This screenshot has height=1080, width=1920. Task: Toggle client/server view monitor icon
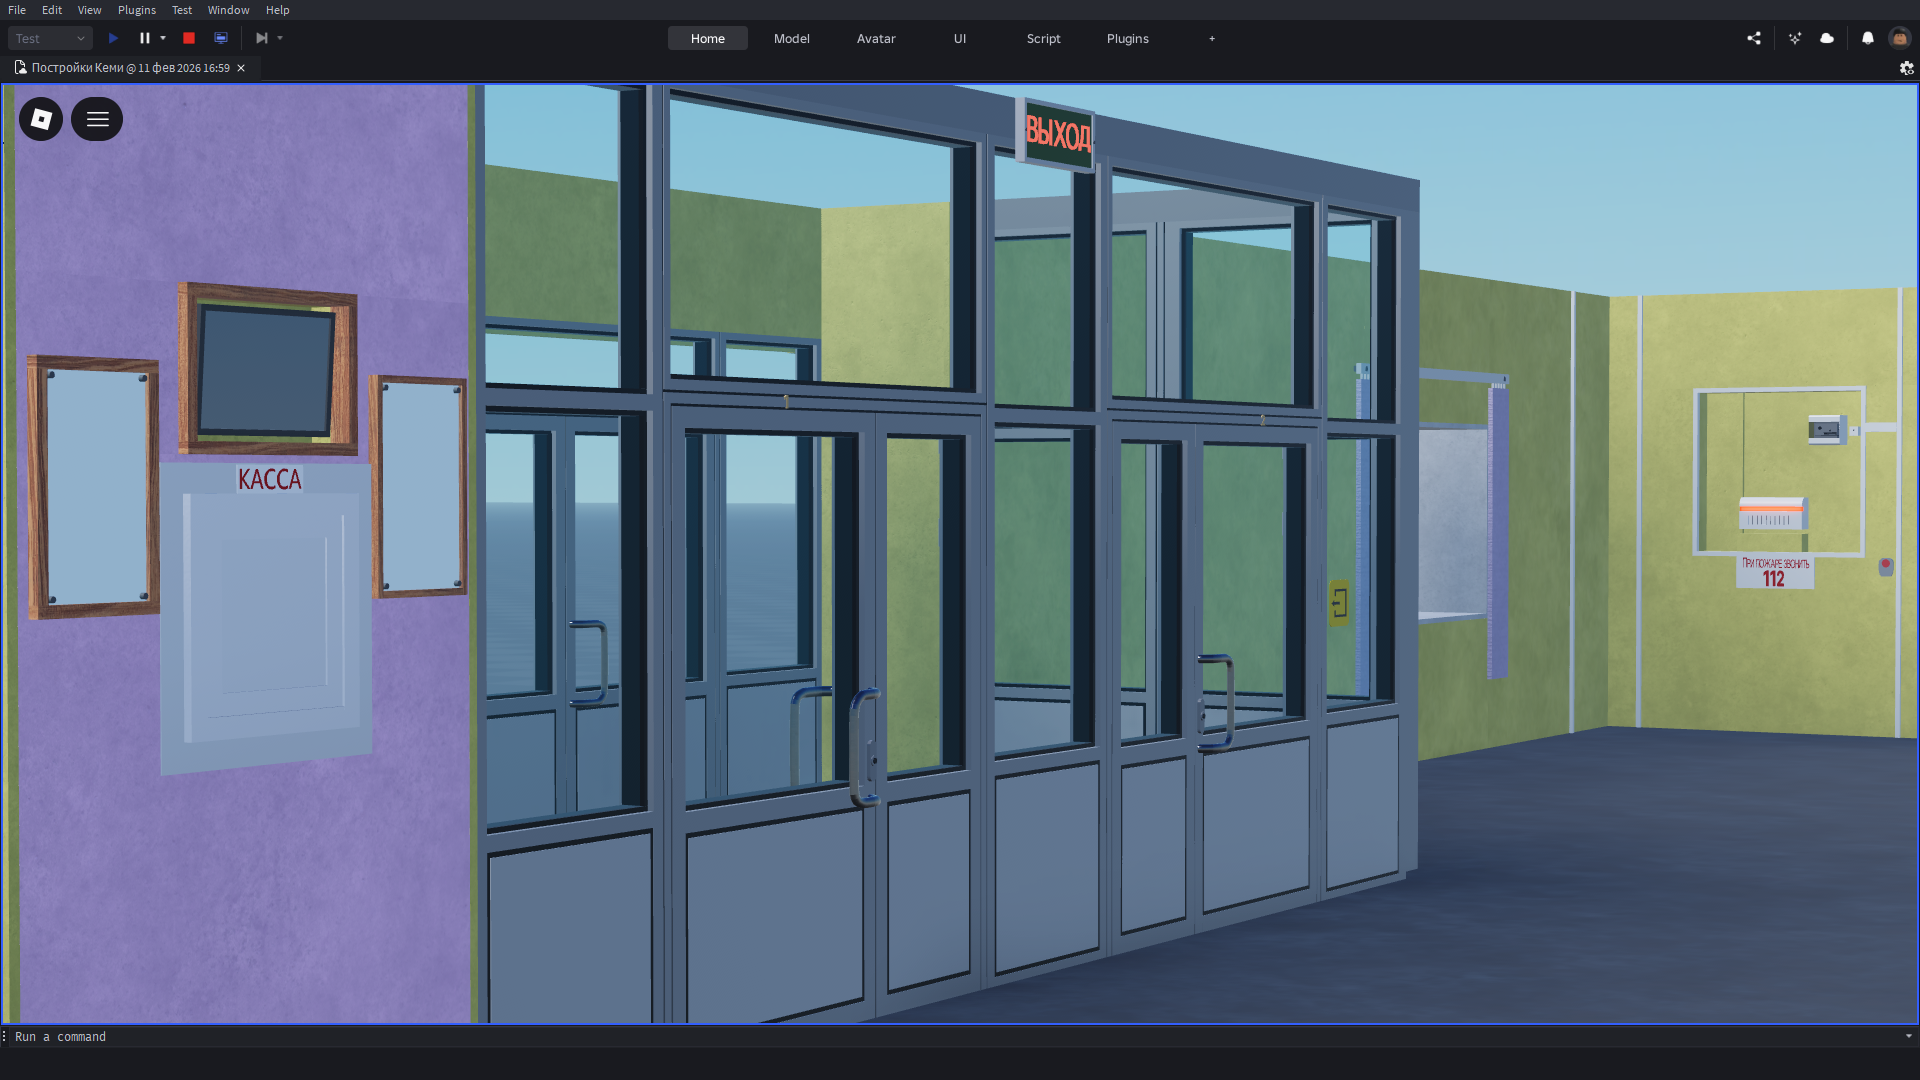pyautogui.click(x=221, y=38)
